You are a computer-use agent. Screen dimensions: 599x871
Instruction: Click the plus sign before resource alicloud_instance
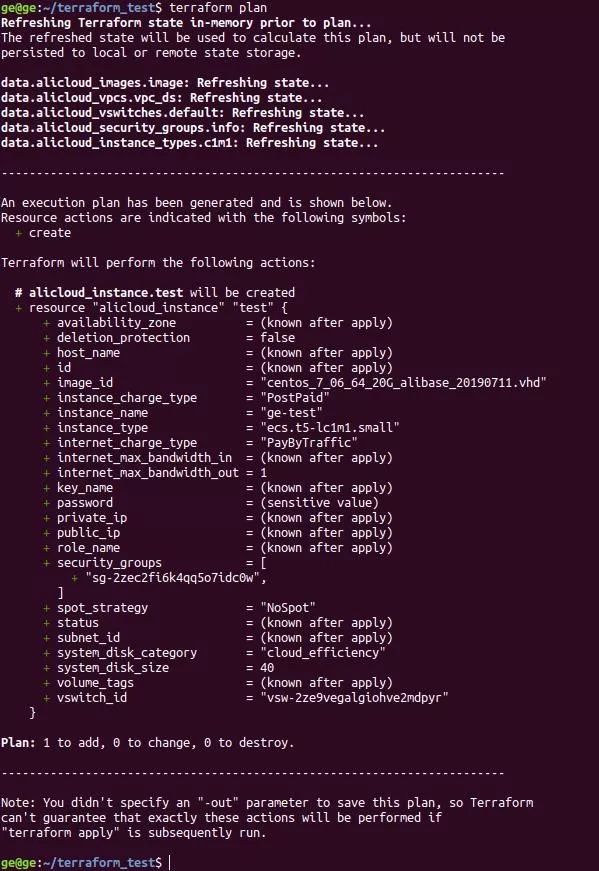(19, 308)
